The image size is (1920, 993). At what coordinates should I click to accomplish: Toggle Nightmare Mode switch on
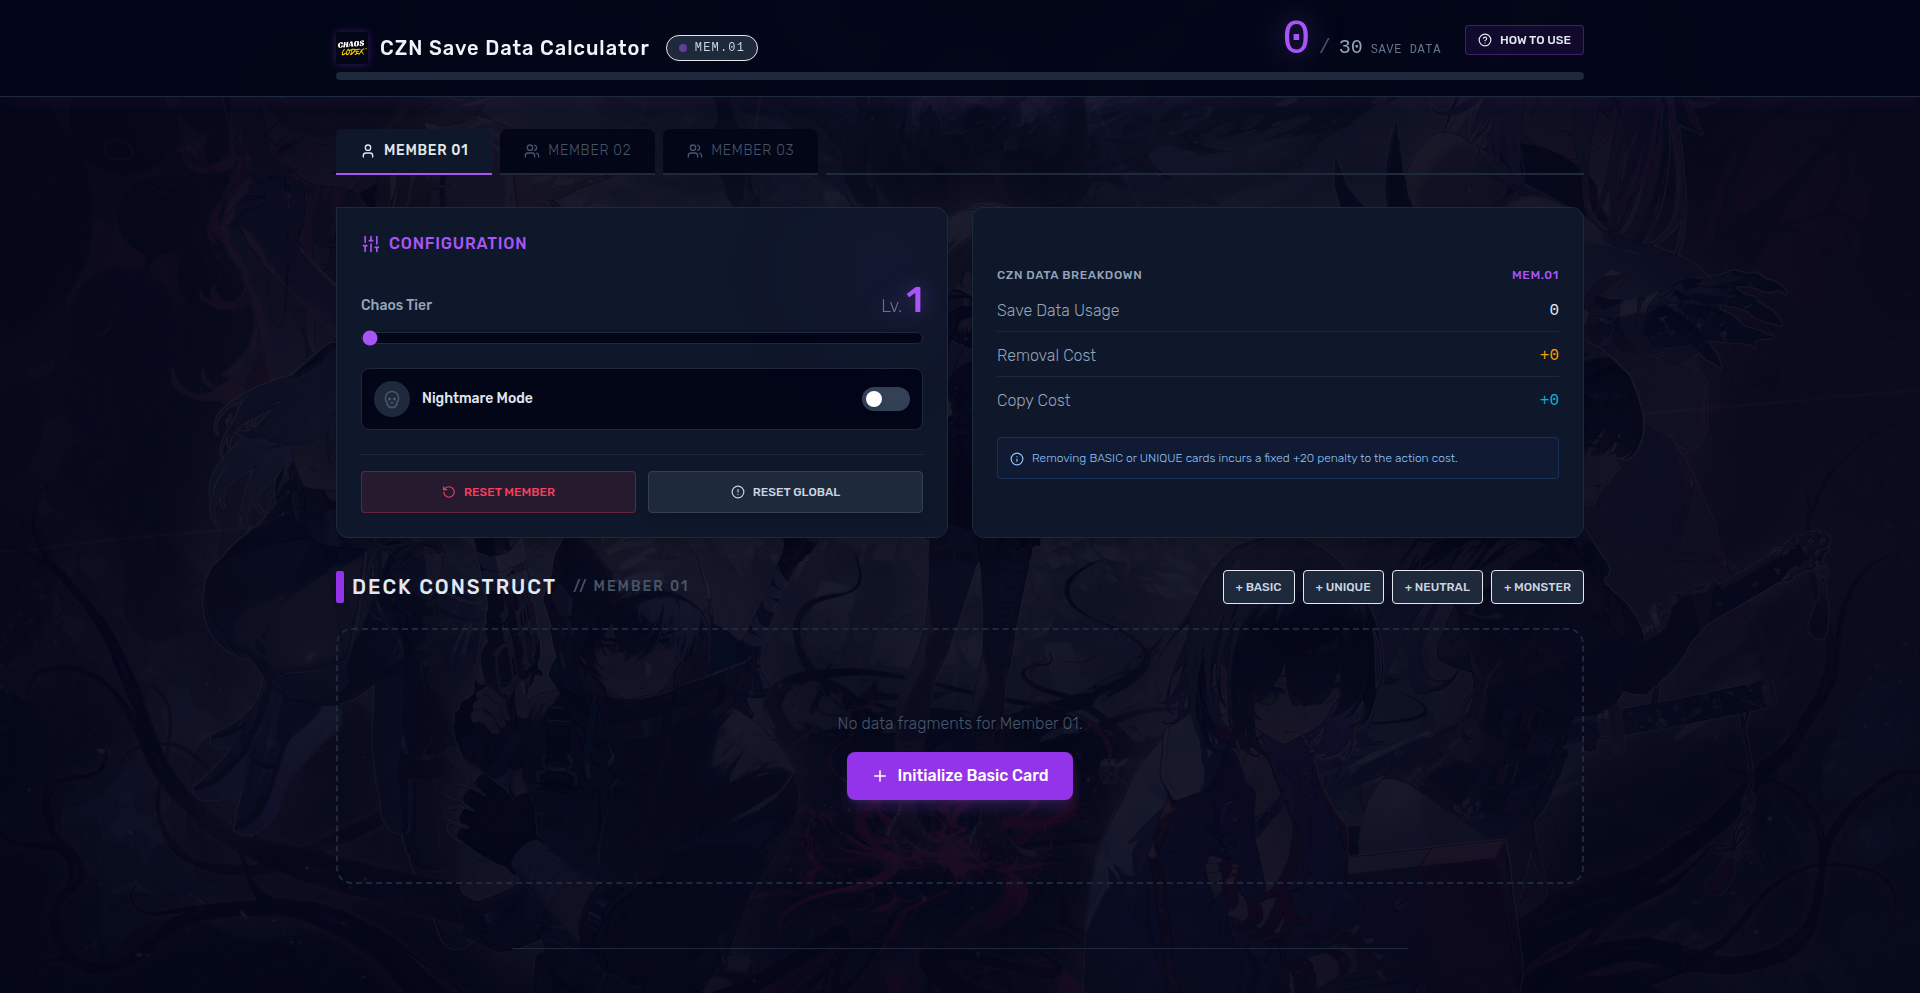886,399
